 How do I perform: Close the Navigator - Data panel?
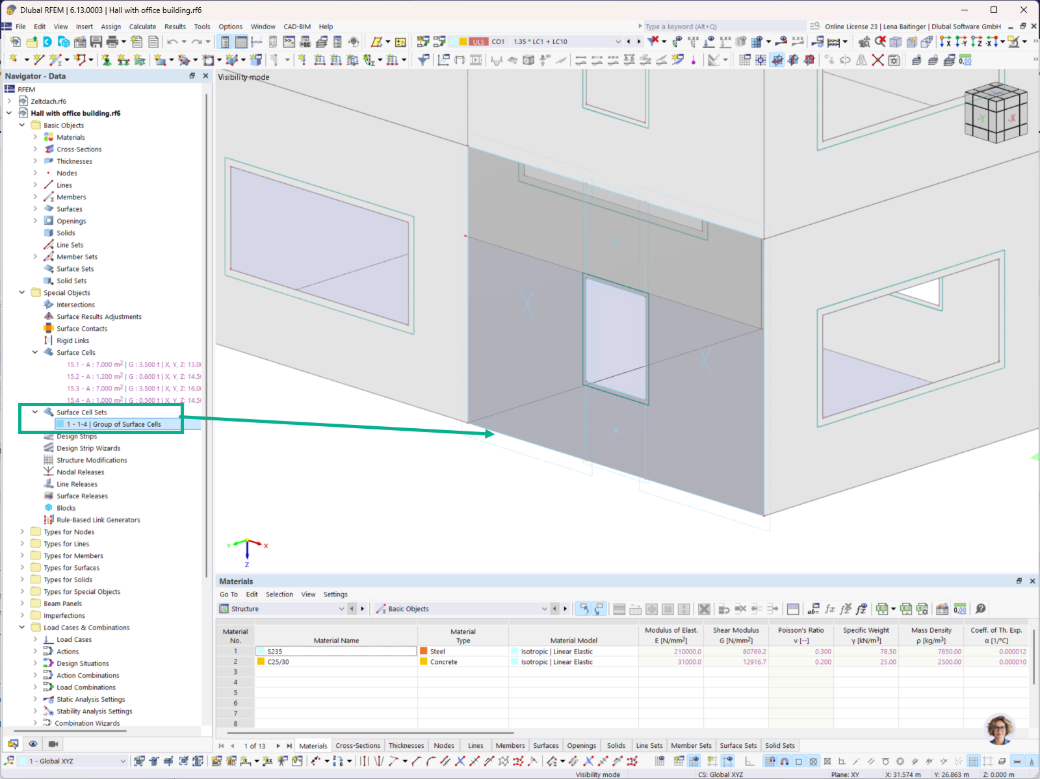click(205, 76)
